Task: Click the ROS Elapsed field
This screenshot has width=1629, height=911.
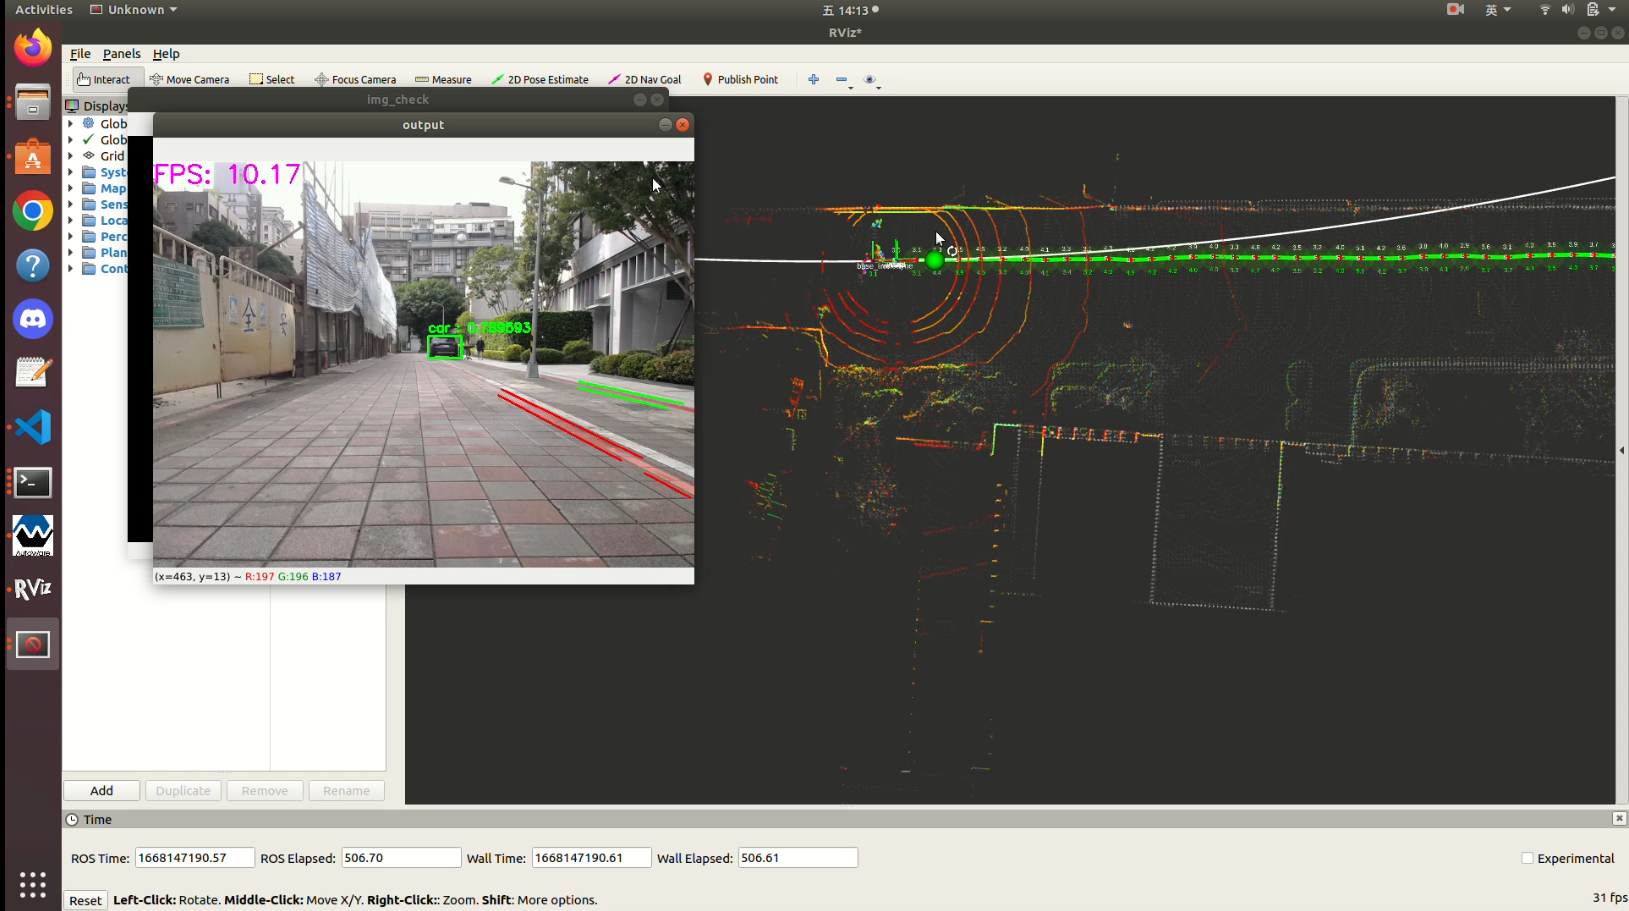Action: coord(401,858)
